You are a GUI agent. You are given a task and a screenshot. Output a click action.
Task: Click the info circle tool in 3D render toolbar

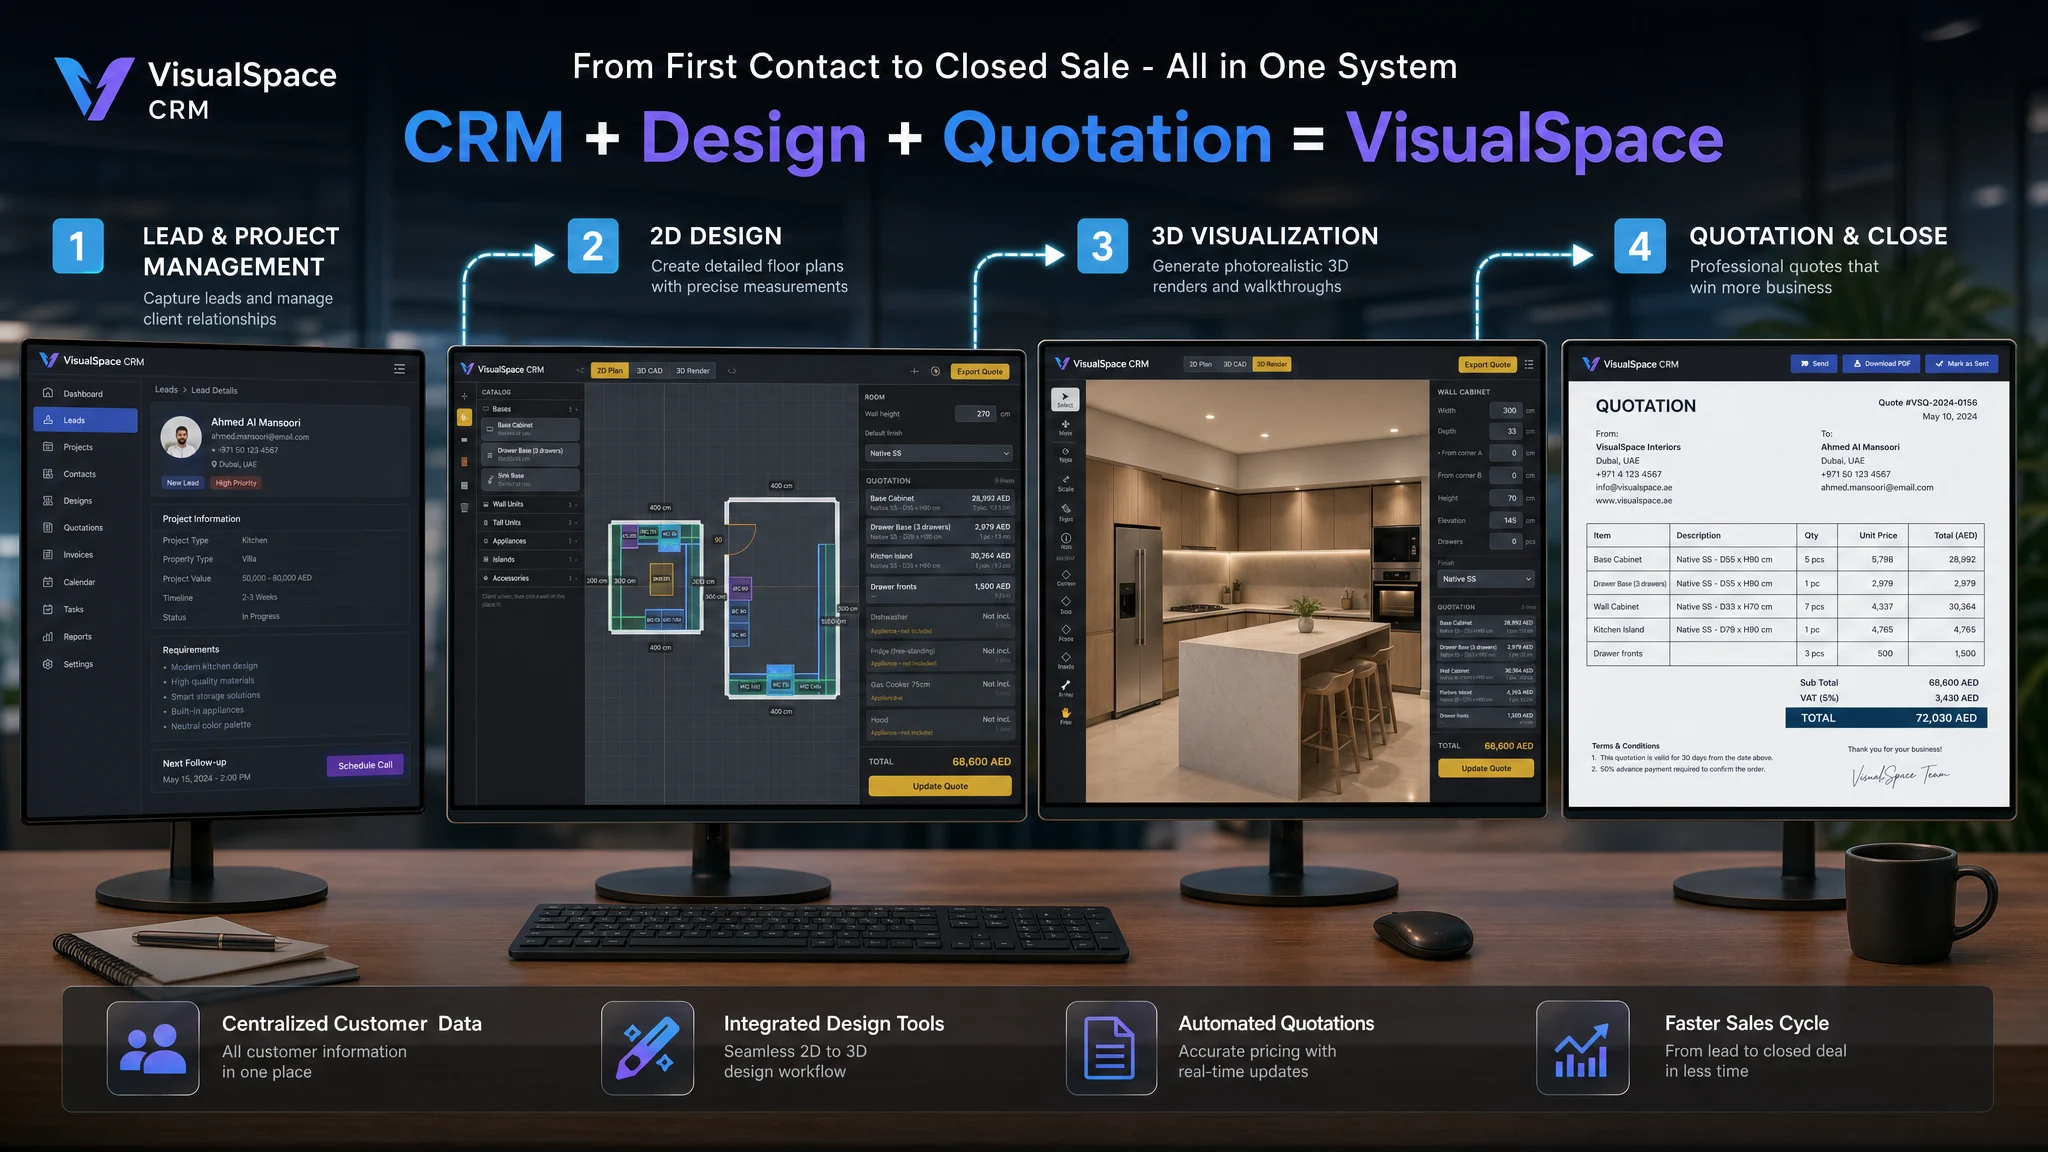pos(1065,540)
